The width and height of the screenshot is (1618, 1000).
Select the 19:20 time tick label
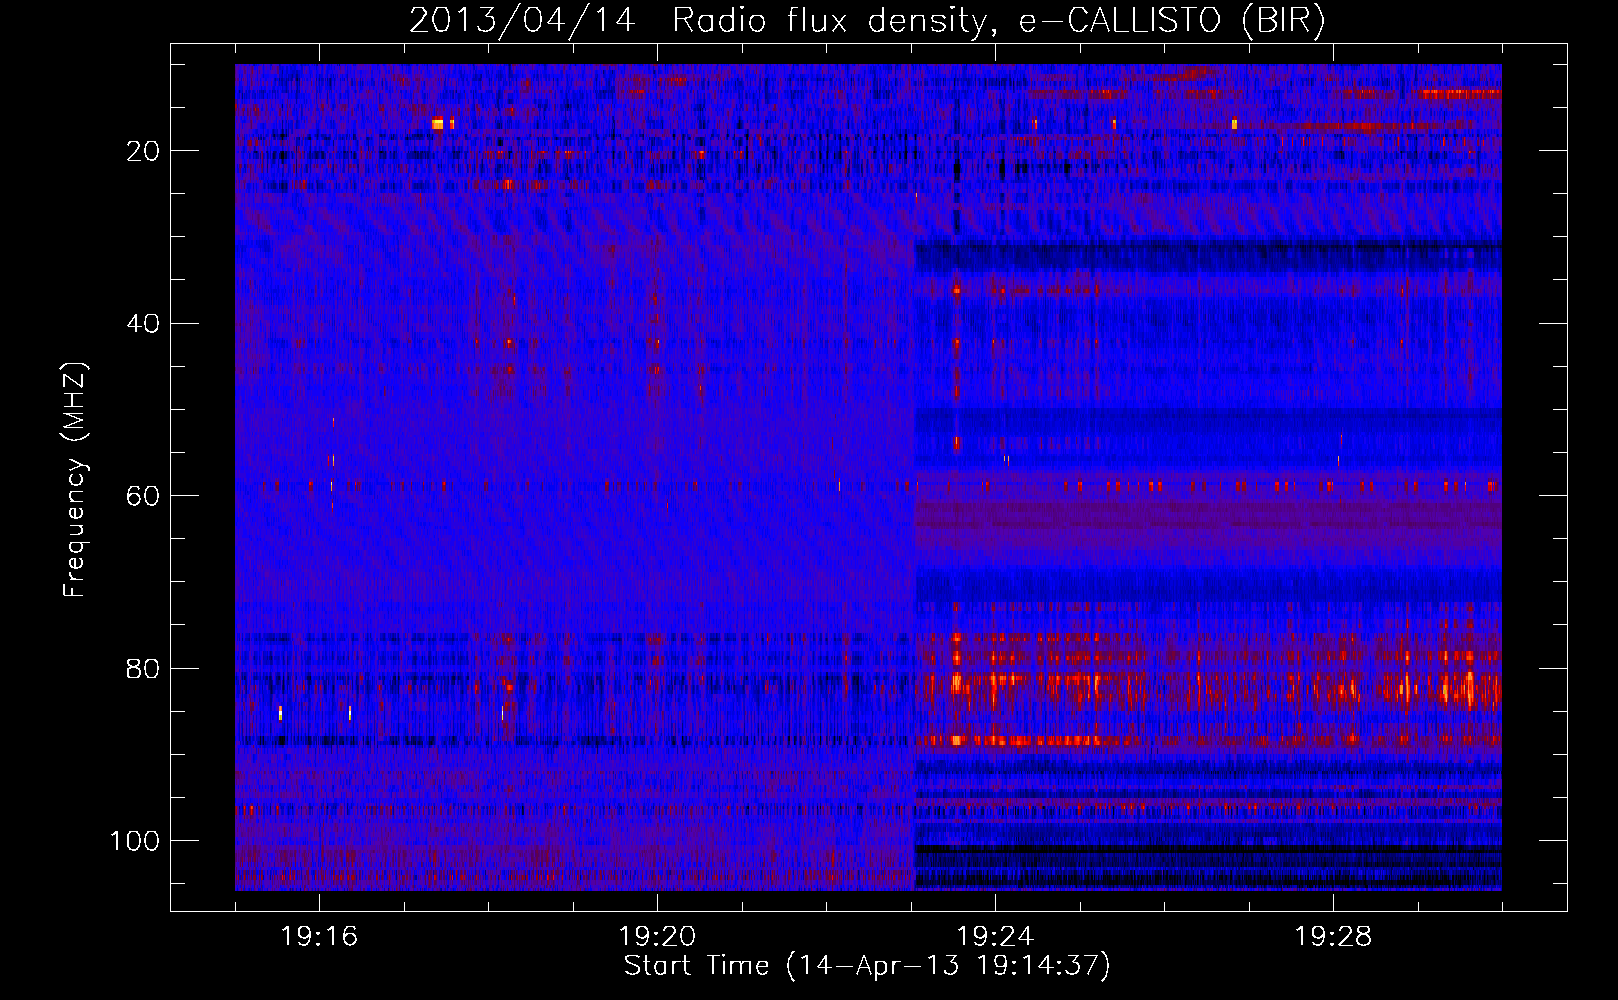coord(657,937)
